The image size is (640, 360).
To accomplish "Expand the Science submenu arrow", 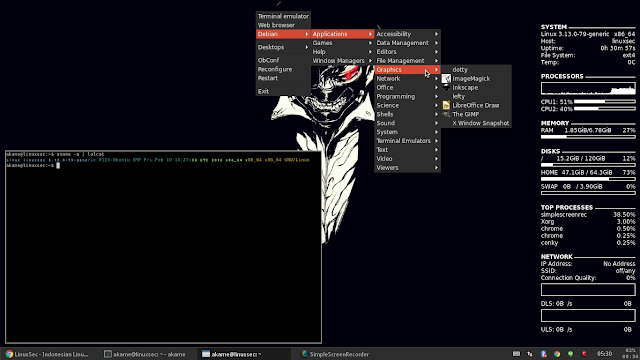I will coord(436,105).
